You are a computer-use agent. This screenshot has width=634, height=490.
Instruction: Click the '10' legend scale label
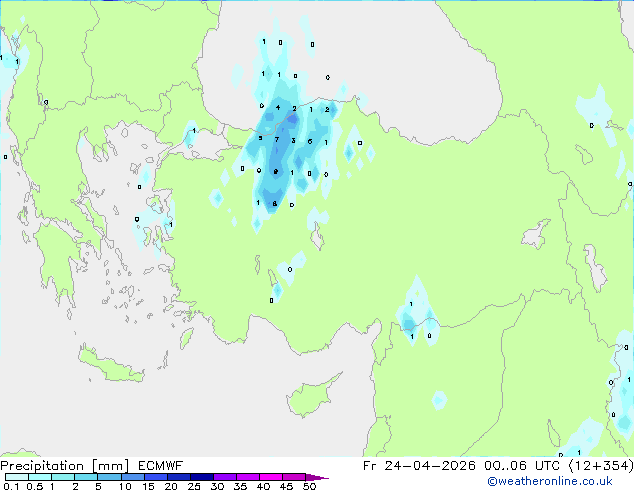coord(125,486)
